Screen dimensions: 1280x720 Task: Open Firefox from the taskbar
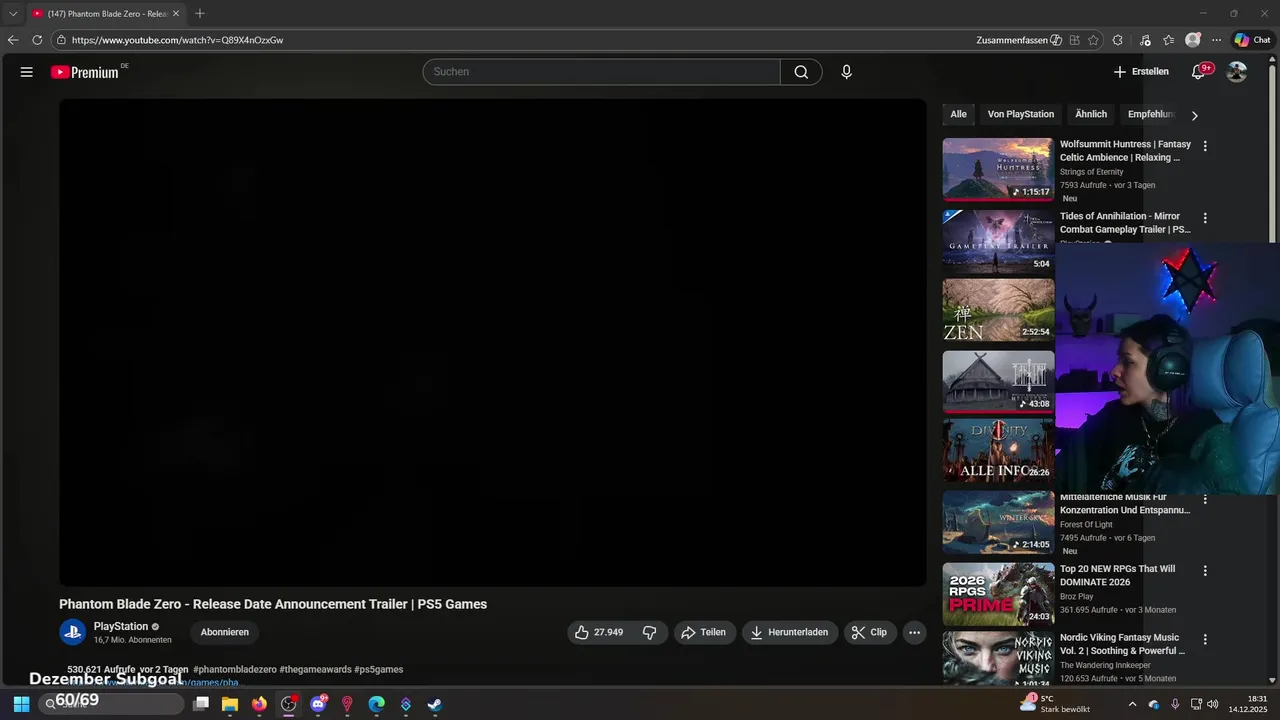click(x=259, y=704)
